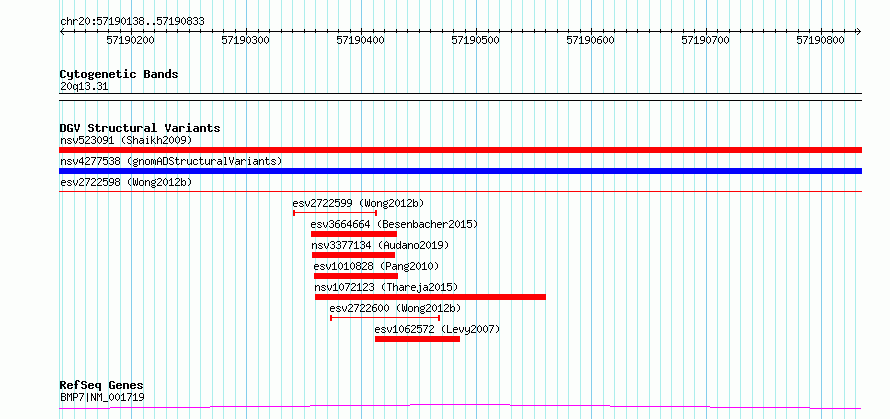Click the RefSeq Genes track heading
890x419 pixels.
tap(102, 386)
